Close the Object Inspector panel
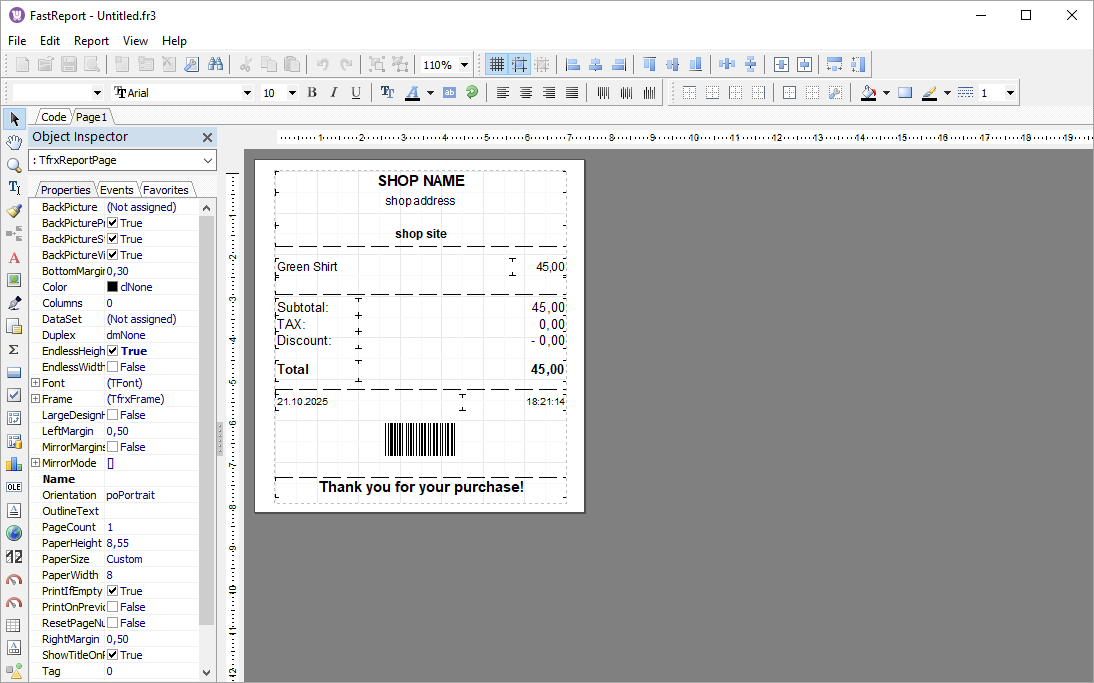 [x=207, y=137]
